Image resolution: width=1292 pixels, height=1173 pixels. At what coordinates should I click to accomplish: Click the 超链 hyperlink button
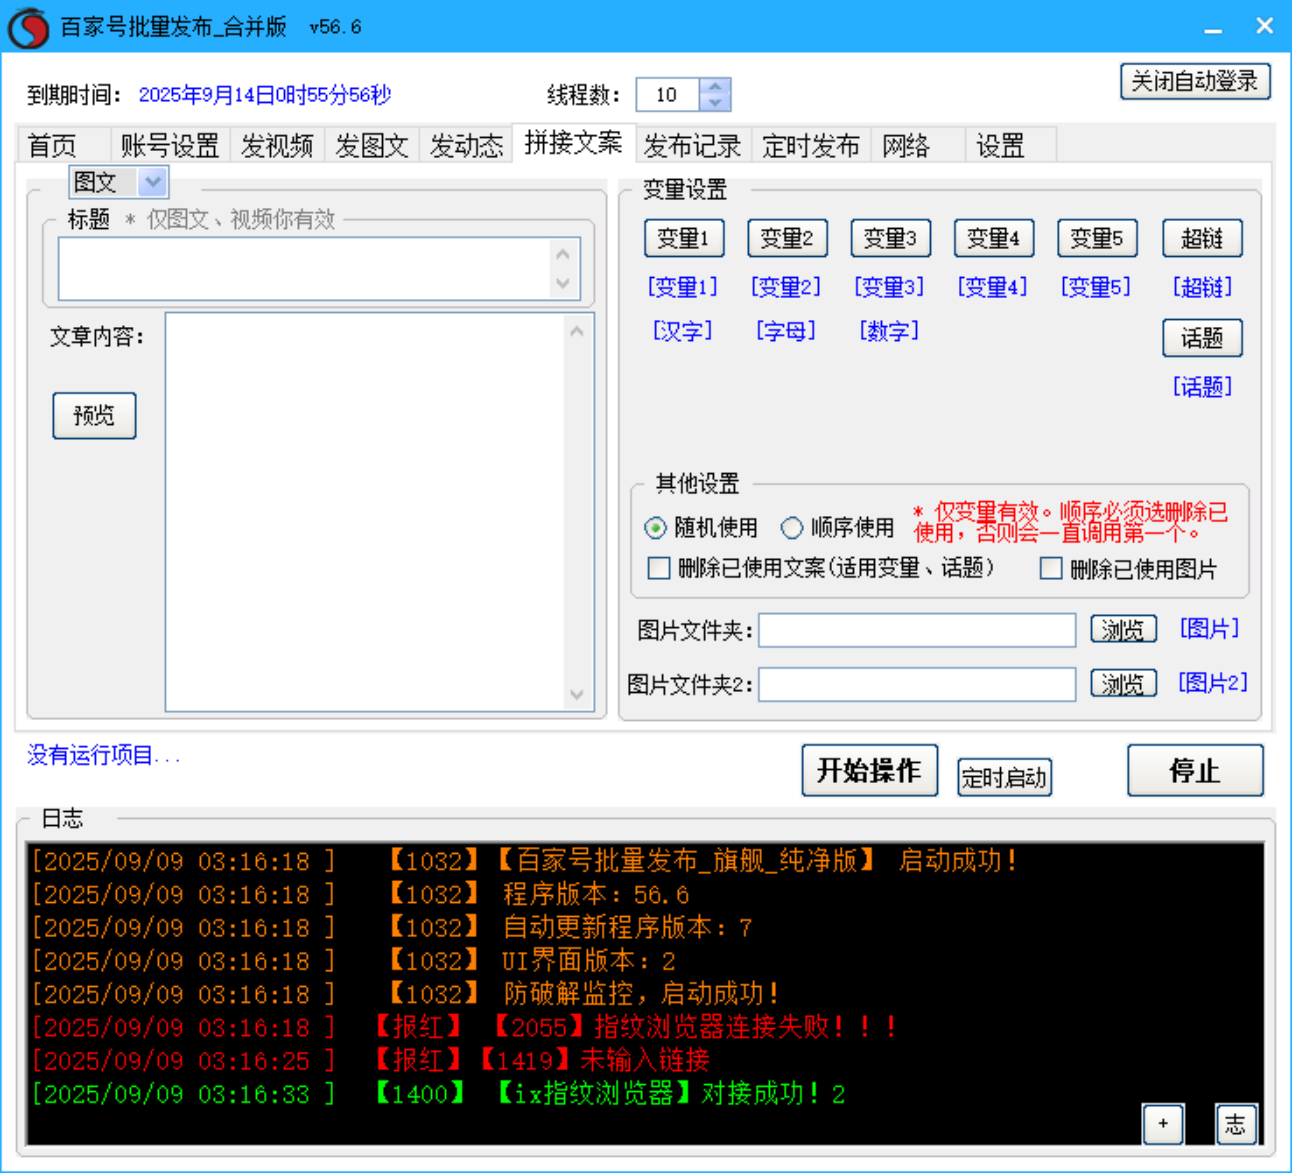(1202, 238)
